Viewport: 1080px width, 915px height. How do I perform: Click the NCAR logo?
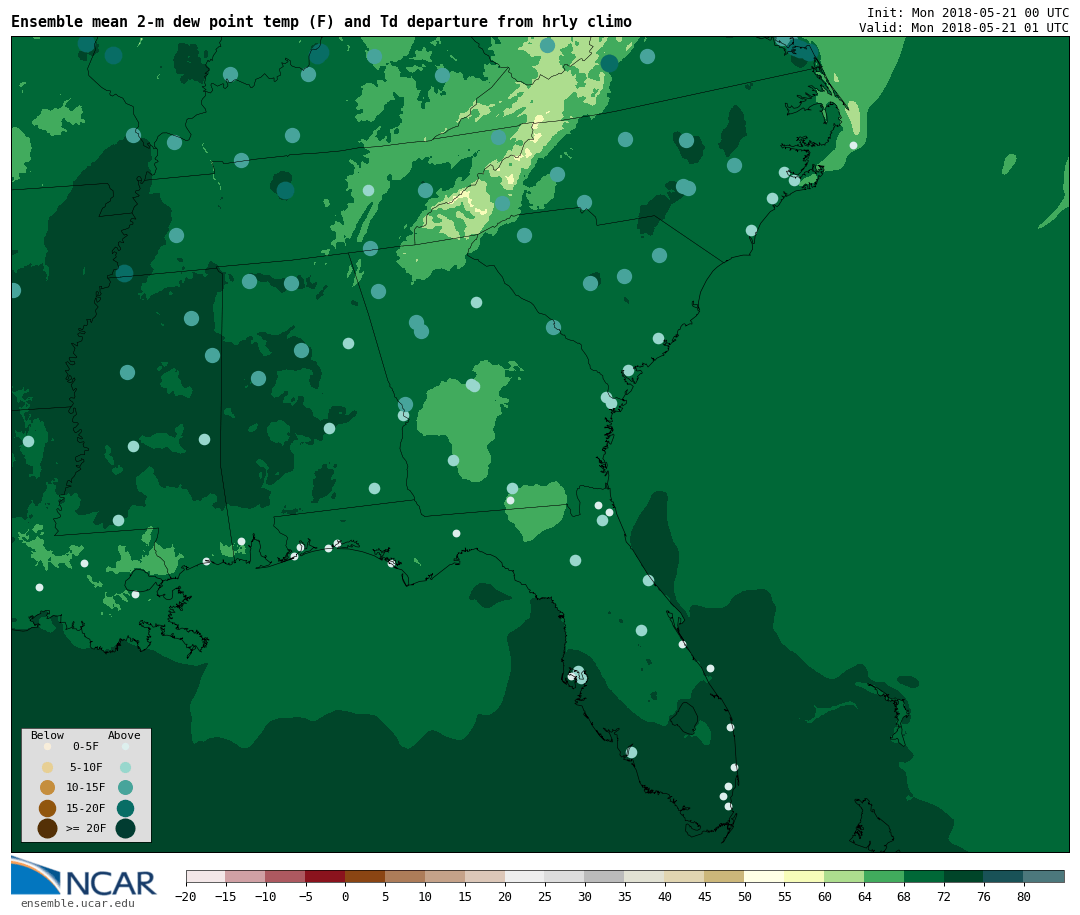[83, 876]
